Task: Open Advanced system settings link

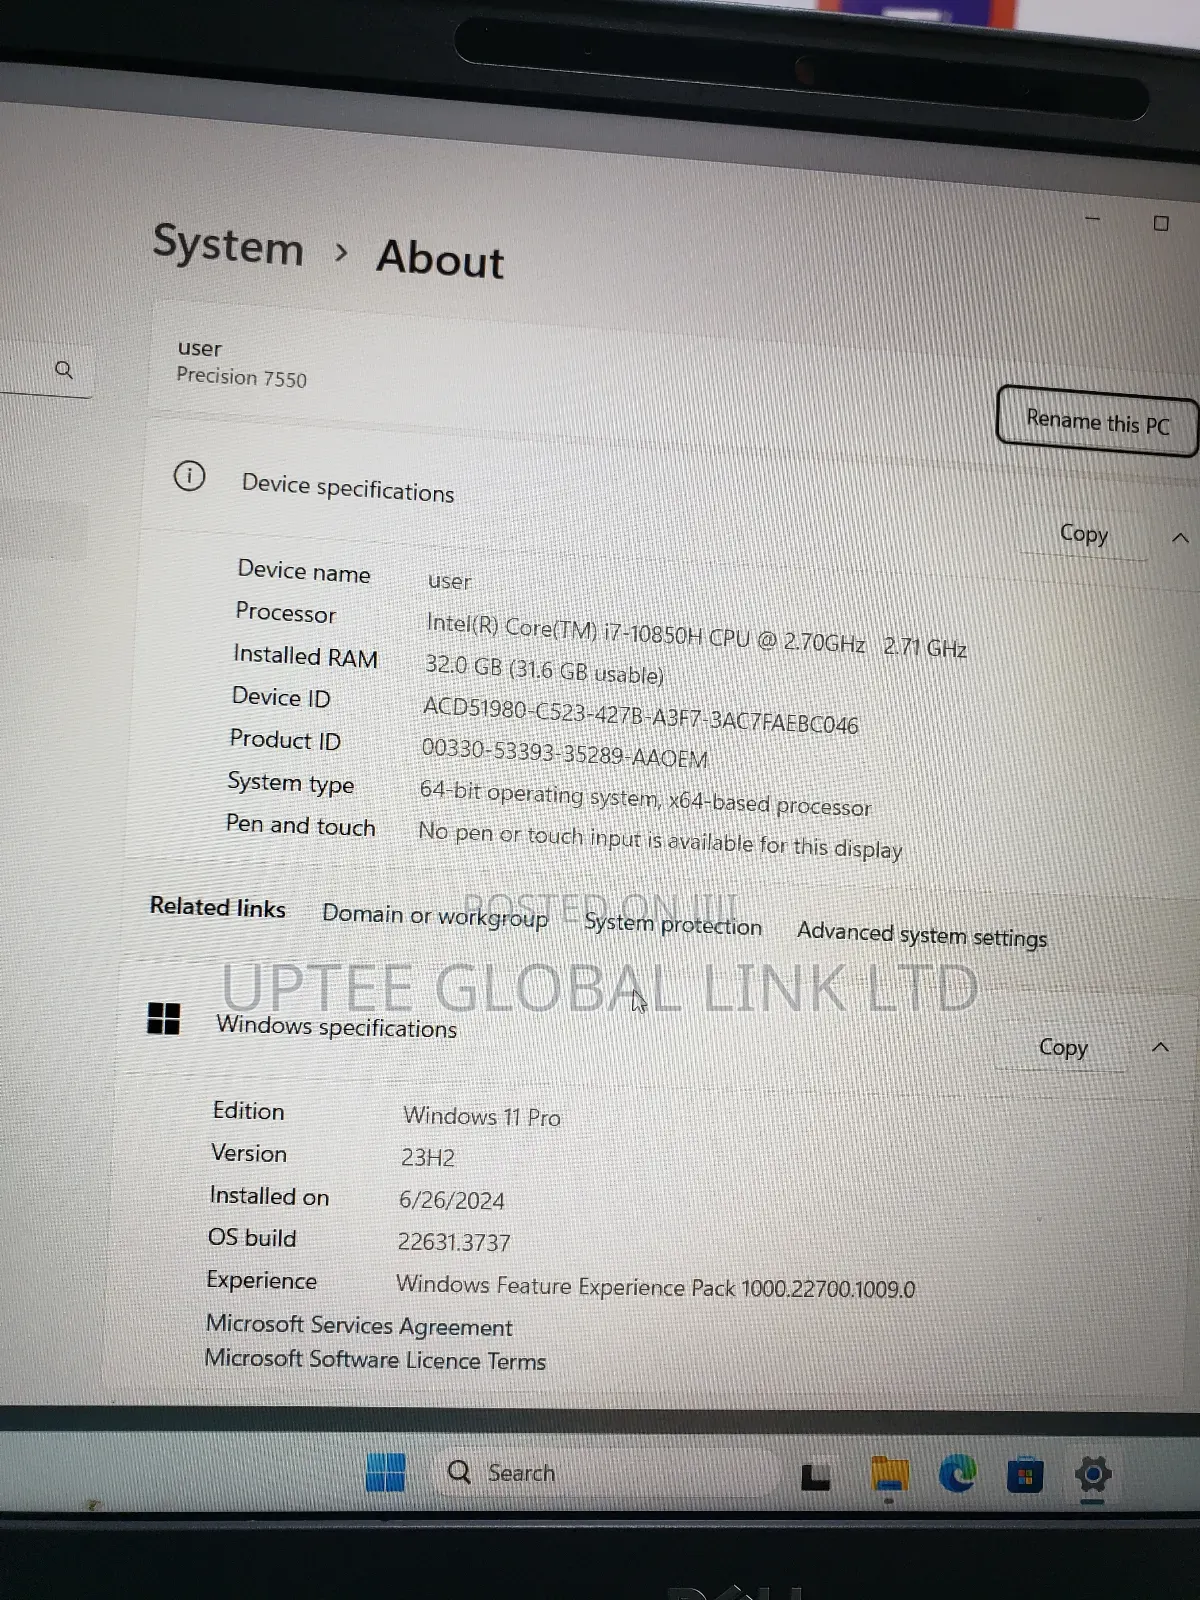Action: (x=922, y=935)
